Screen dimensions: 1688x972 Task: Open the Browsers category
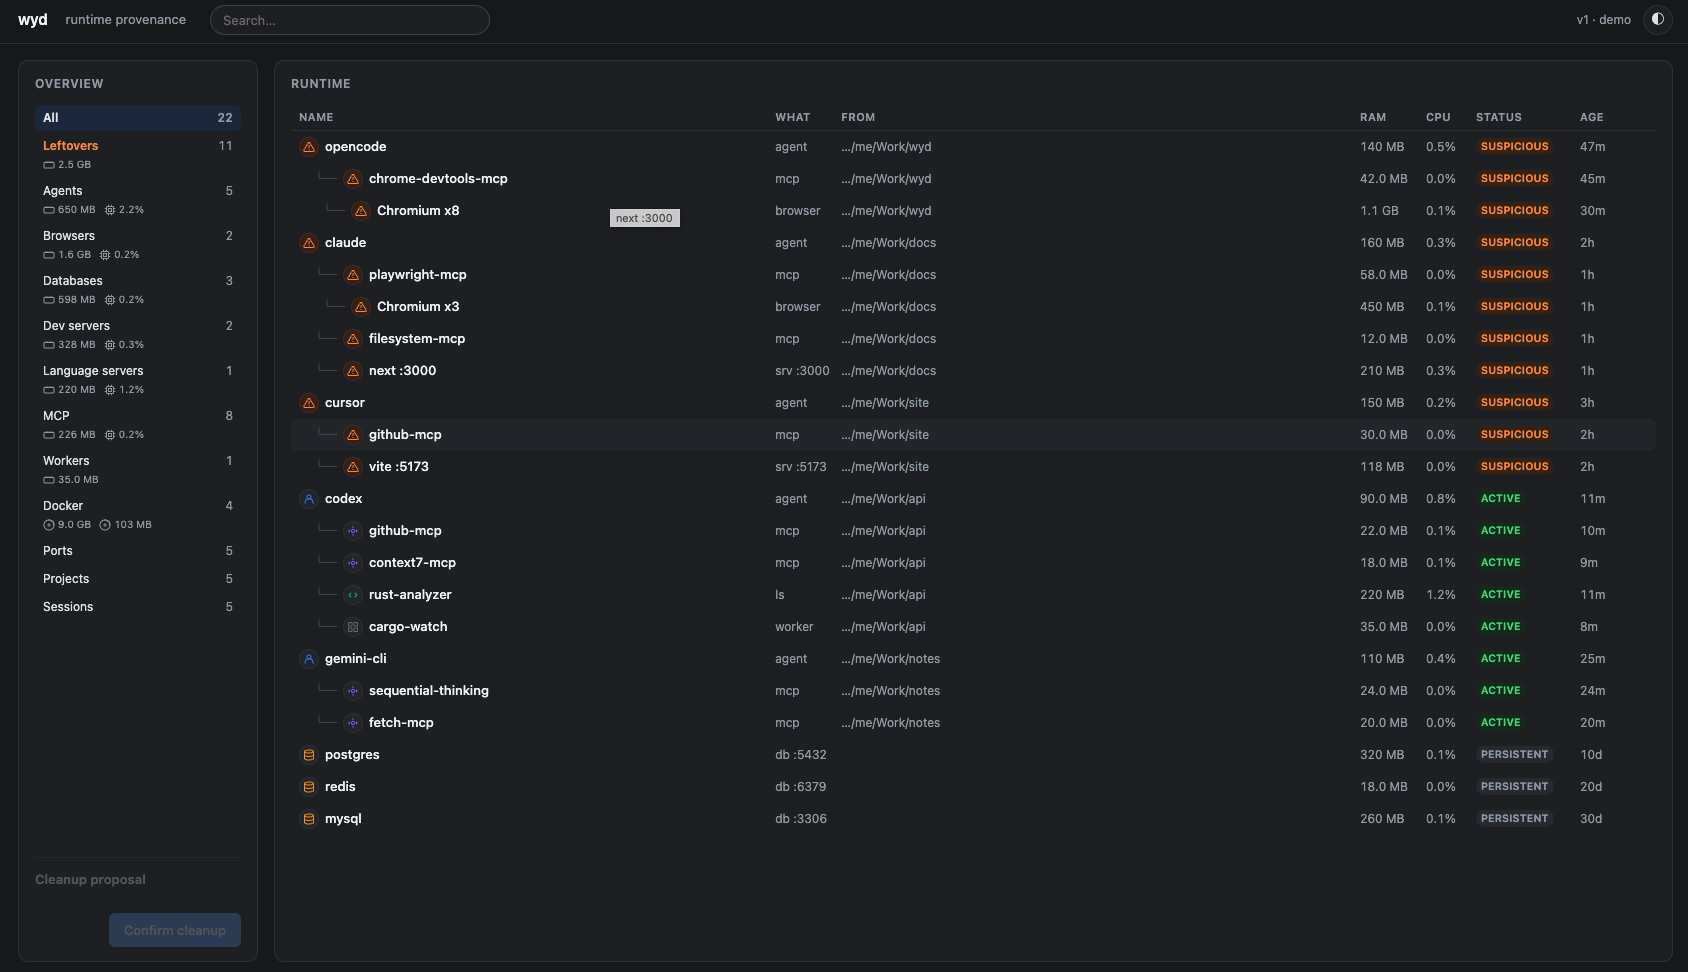click(x=138, y=244)
